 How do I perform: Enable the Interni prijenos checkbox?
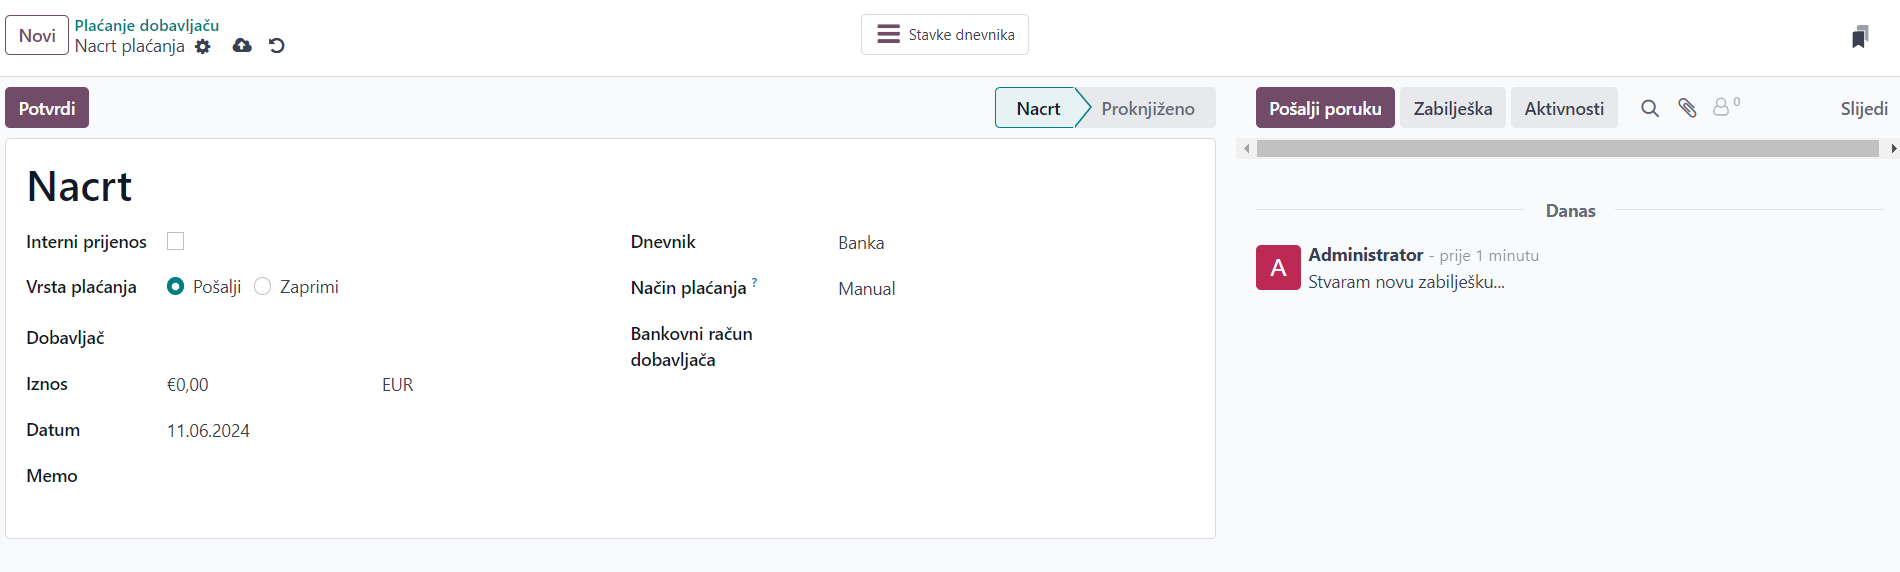pos(176,241)
